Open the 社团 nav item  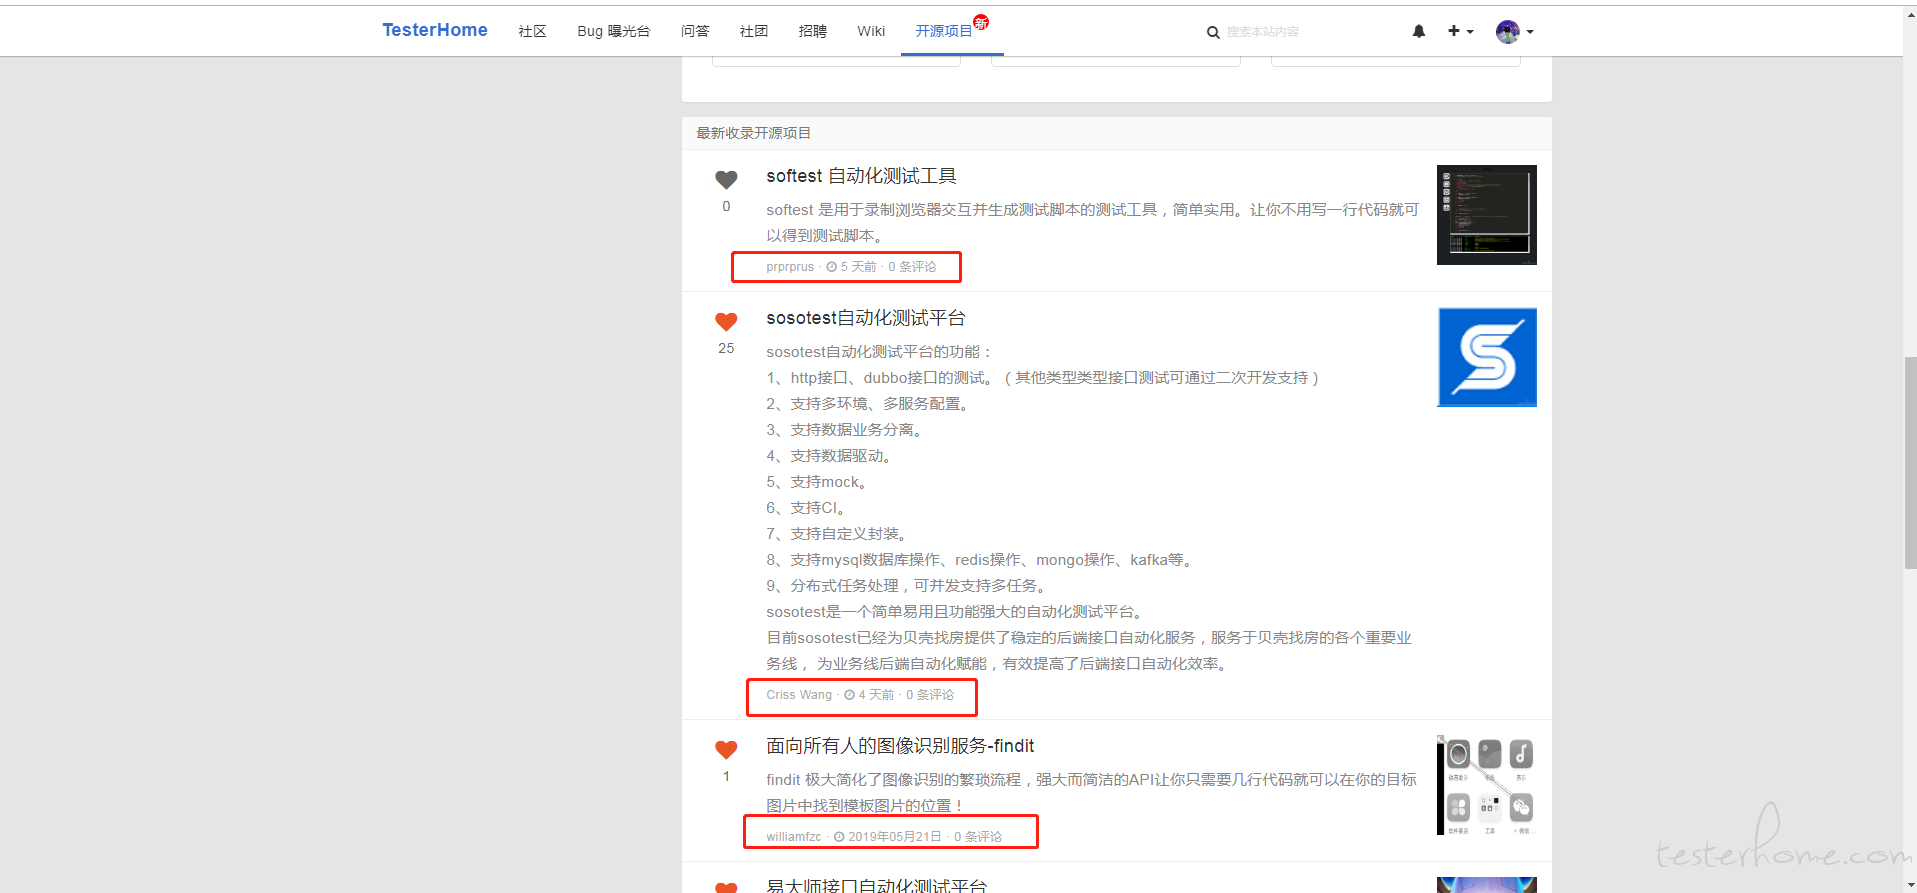pos(754,31)
